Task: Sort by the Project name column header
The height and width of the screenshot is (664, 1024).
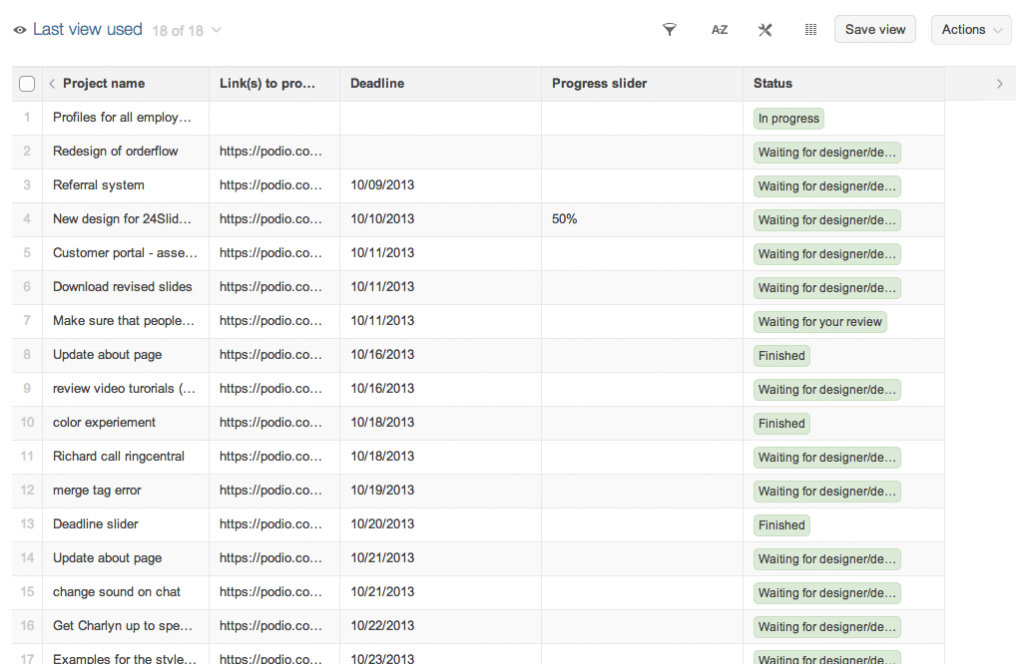Action: [104, 84]
